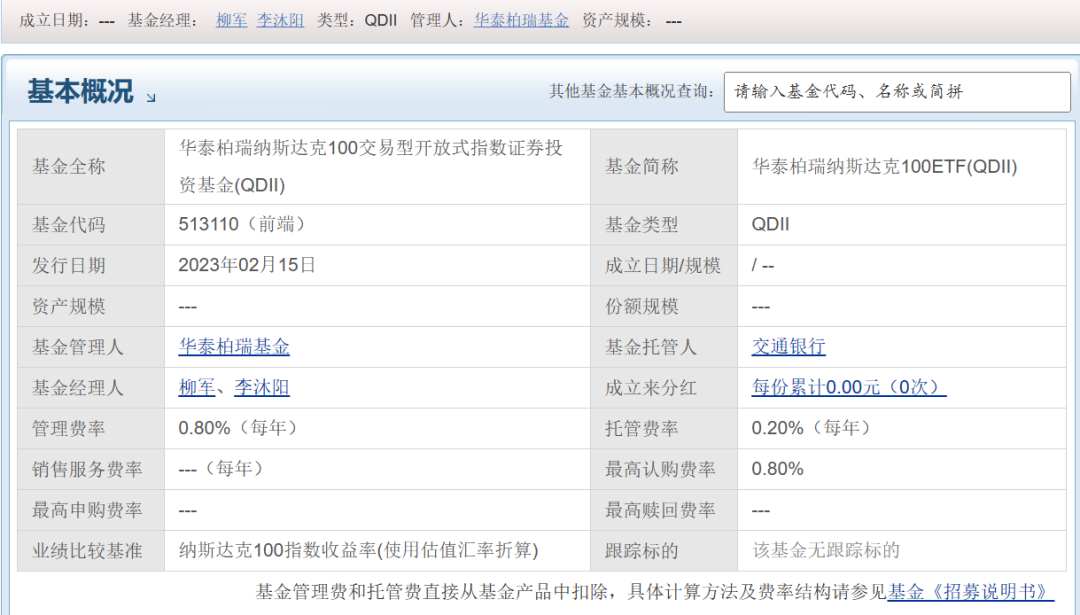Screen dimensions: 1080x615
Task: Click 份额规模 label cell
Action: click(664, 306)
